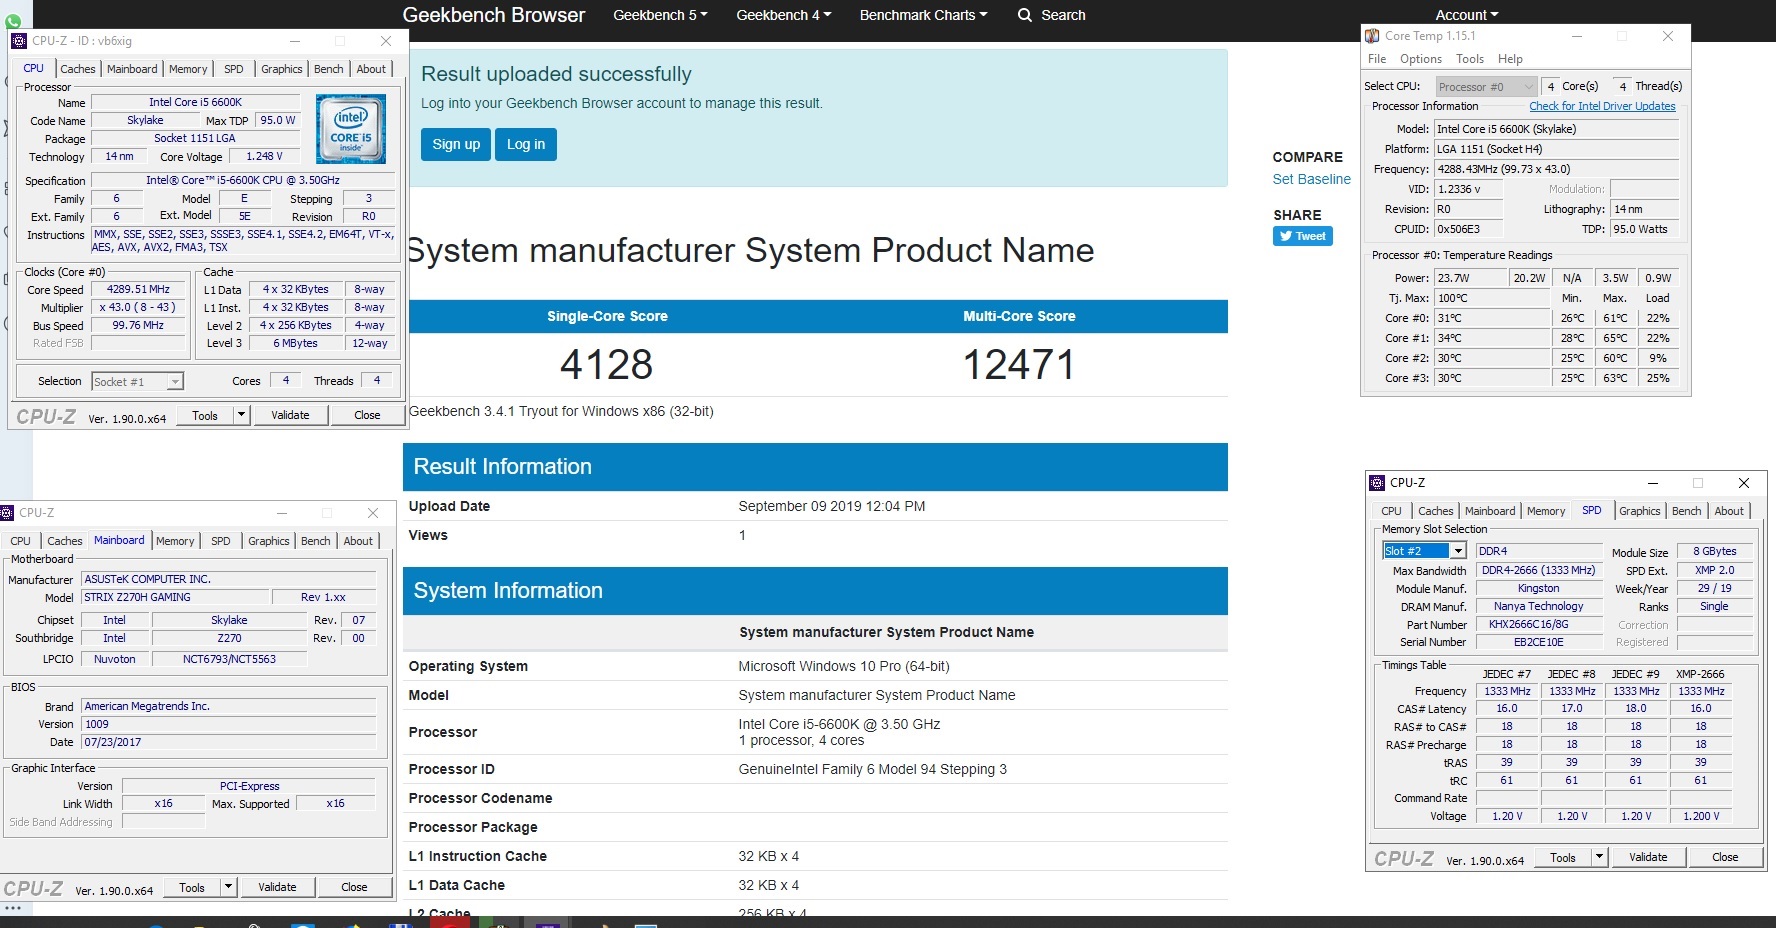Open the Options menu in Core Temp
Screen dimensions: 1776x928
pos(1420,59)
